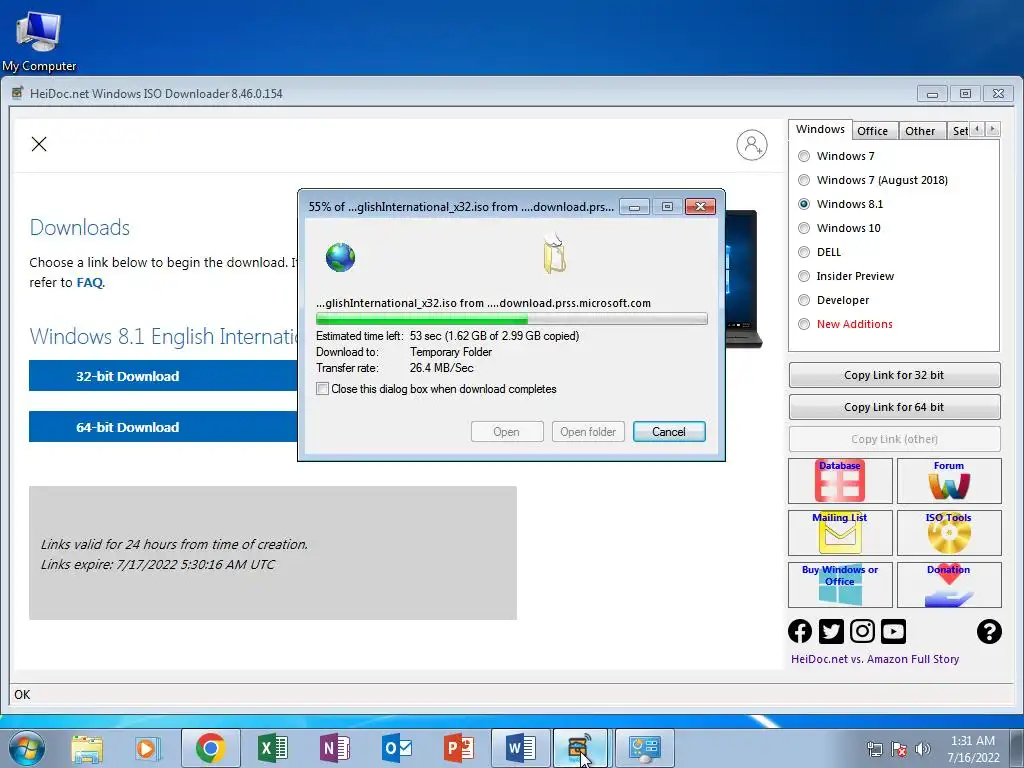Viewport: 1024px width, 768px height.
Task: Select the Insider Preview radio button
Action: click(x=804, y=276)
